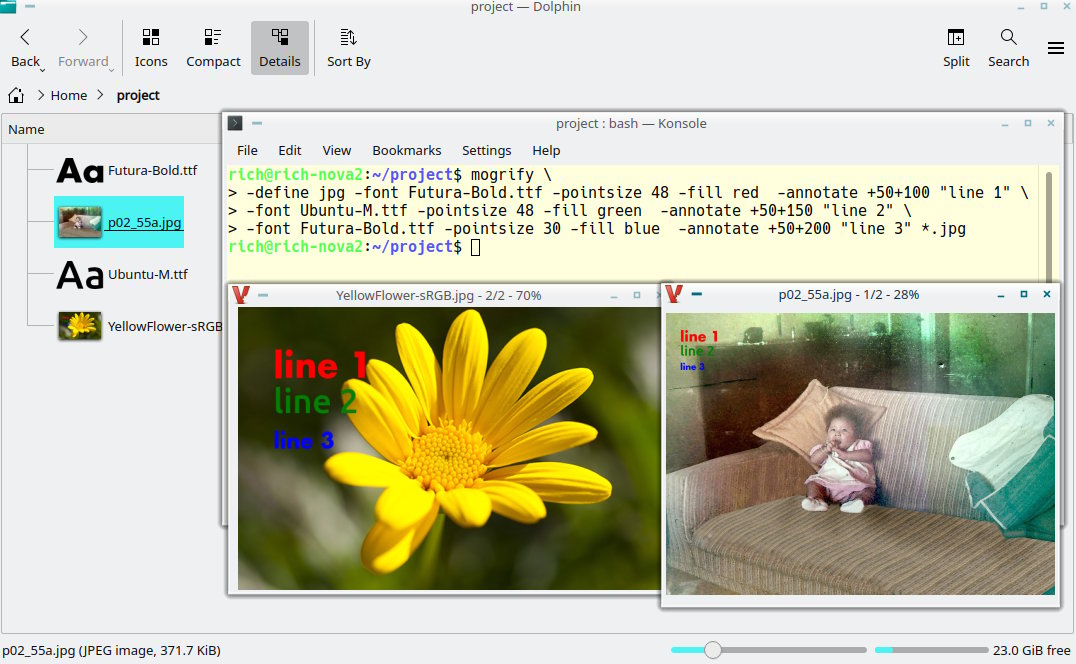Select the Futura-Bold.ttf font file
The height and width of the screenshot is (664, 1076).
coord(152,171)
